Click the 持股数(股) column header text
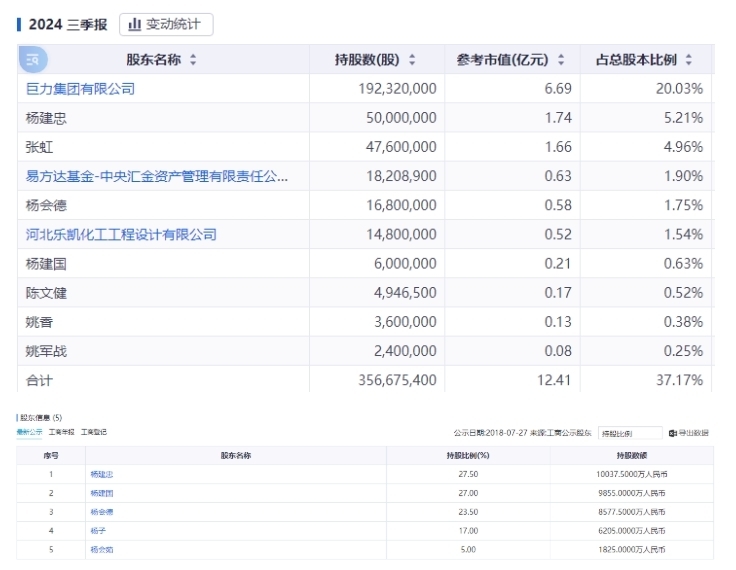Image resolution: width=736 pixels, height=570 pixels. 367,60
